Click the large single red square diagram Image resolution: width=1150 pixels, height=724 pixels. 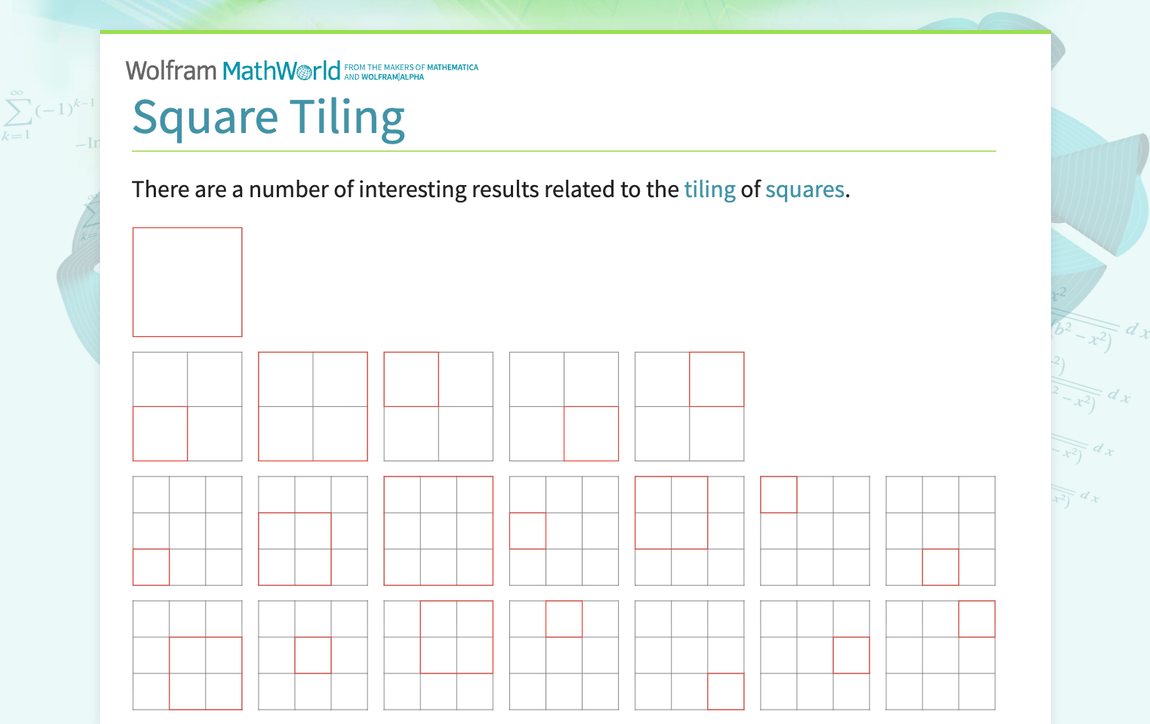pyautogui.click(x=187, y=281)
